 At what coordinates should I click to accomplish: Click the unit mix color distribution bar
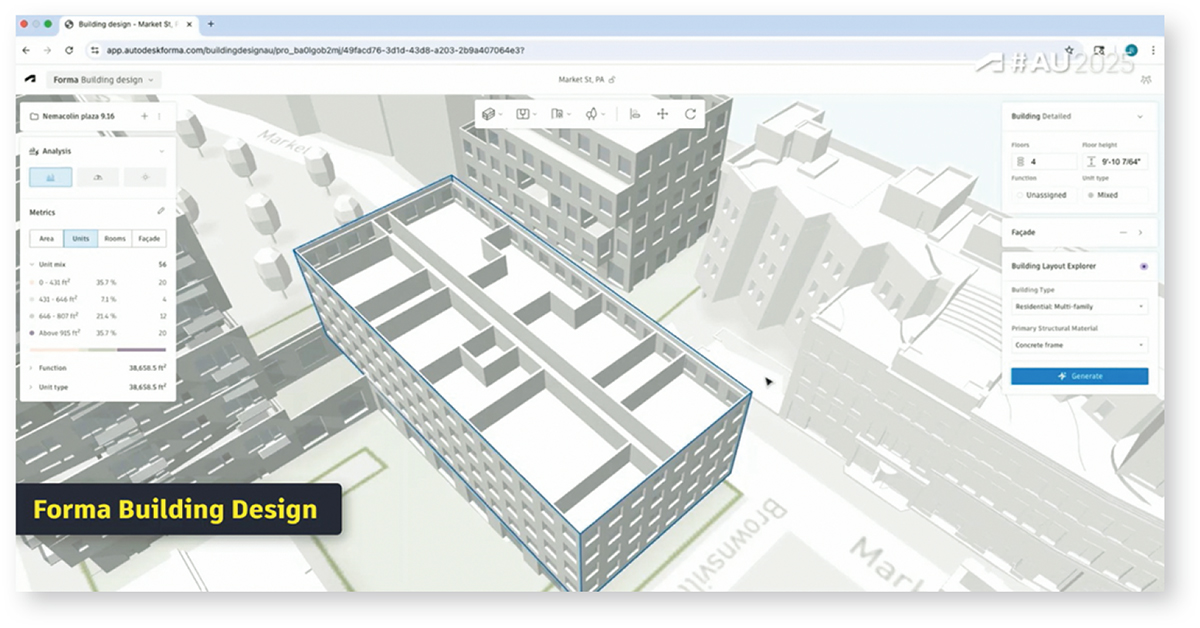tap(97, 350)
